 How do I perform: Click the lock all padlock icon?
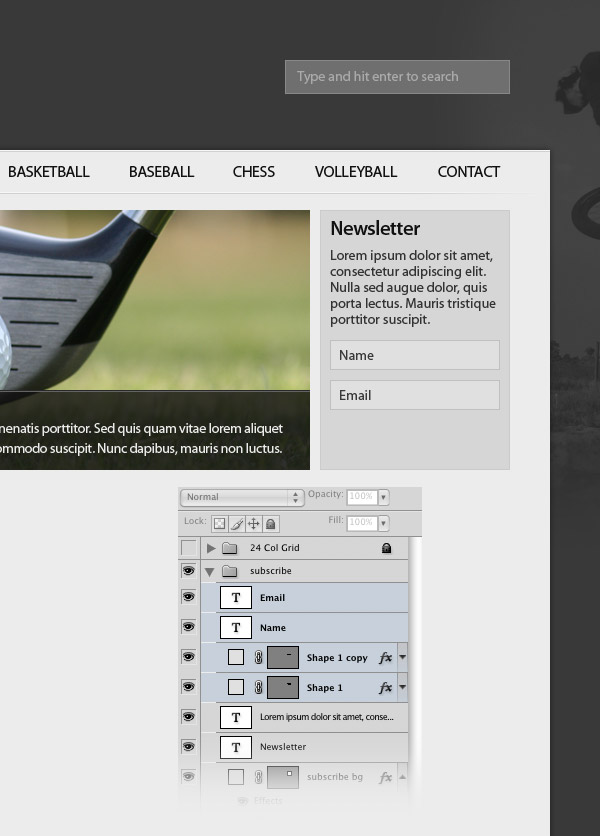(271, 524)
